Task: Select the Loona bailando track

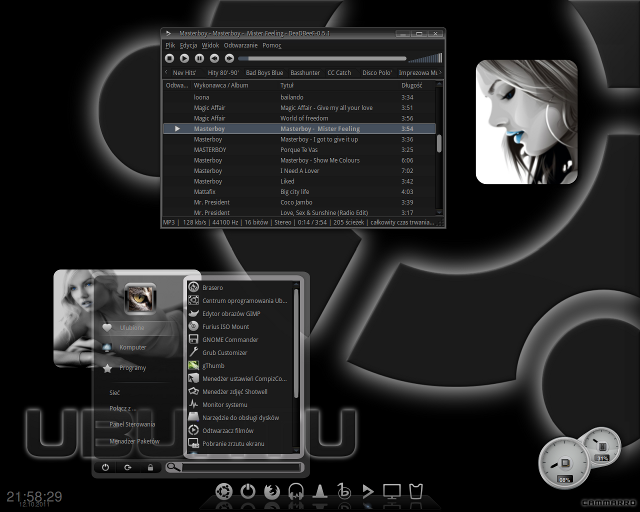Action: click(x=299, y=97)
